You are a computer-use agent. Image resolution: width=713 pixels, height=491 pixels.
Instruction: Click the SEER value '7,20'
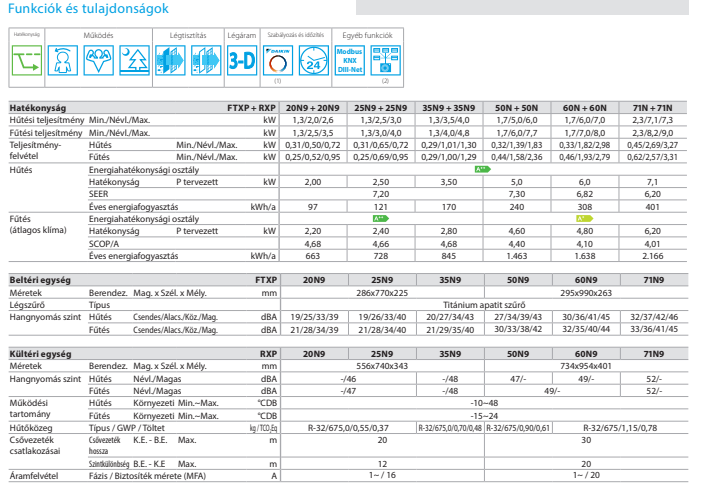[381, 194]
